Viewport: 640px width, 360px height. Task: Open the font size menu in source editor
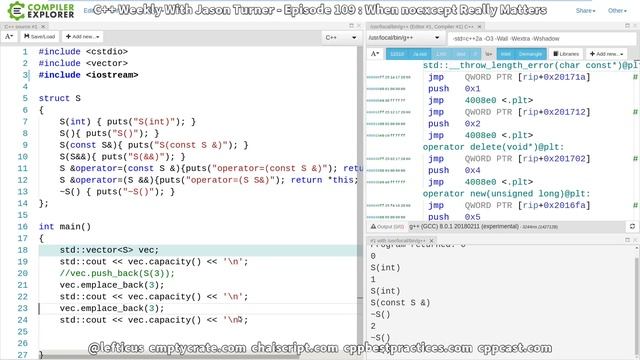pos(9,37)
